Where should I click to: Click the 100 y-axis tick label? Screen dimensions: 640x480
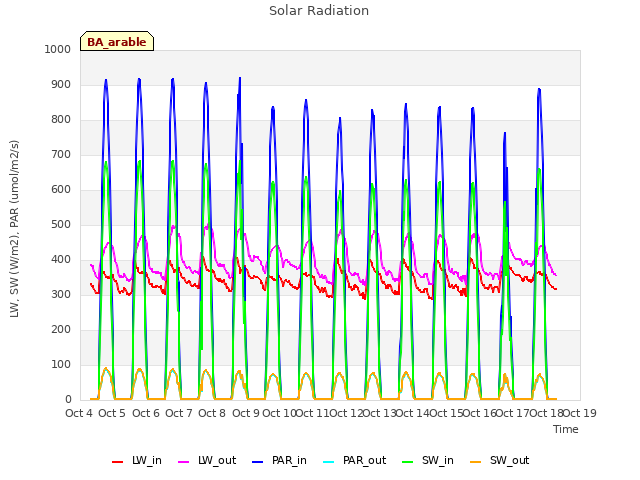pos(61,364)
